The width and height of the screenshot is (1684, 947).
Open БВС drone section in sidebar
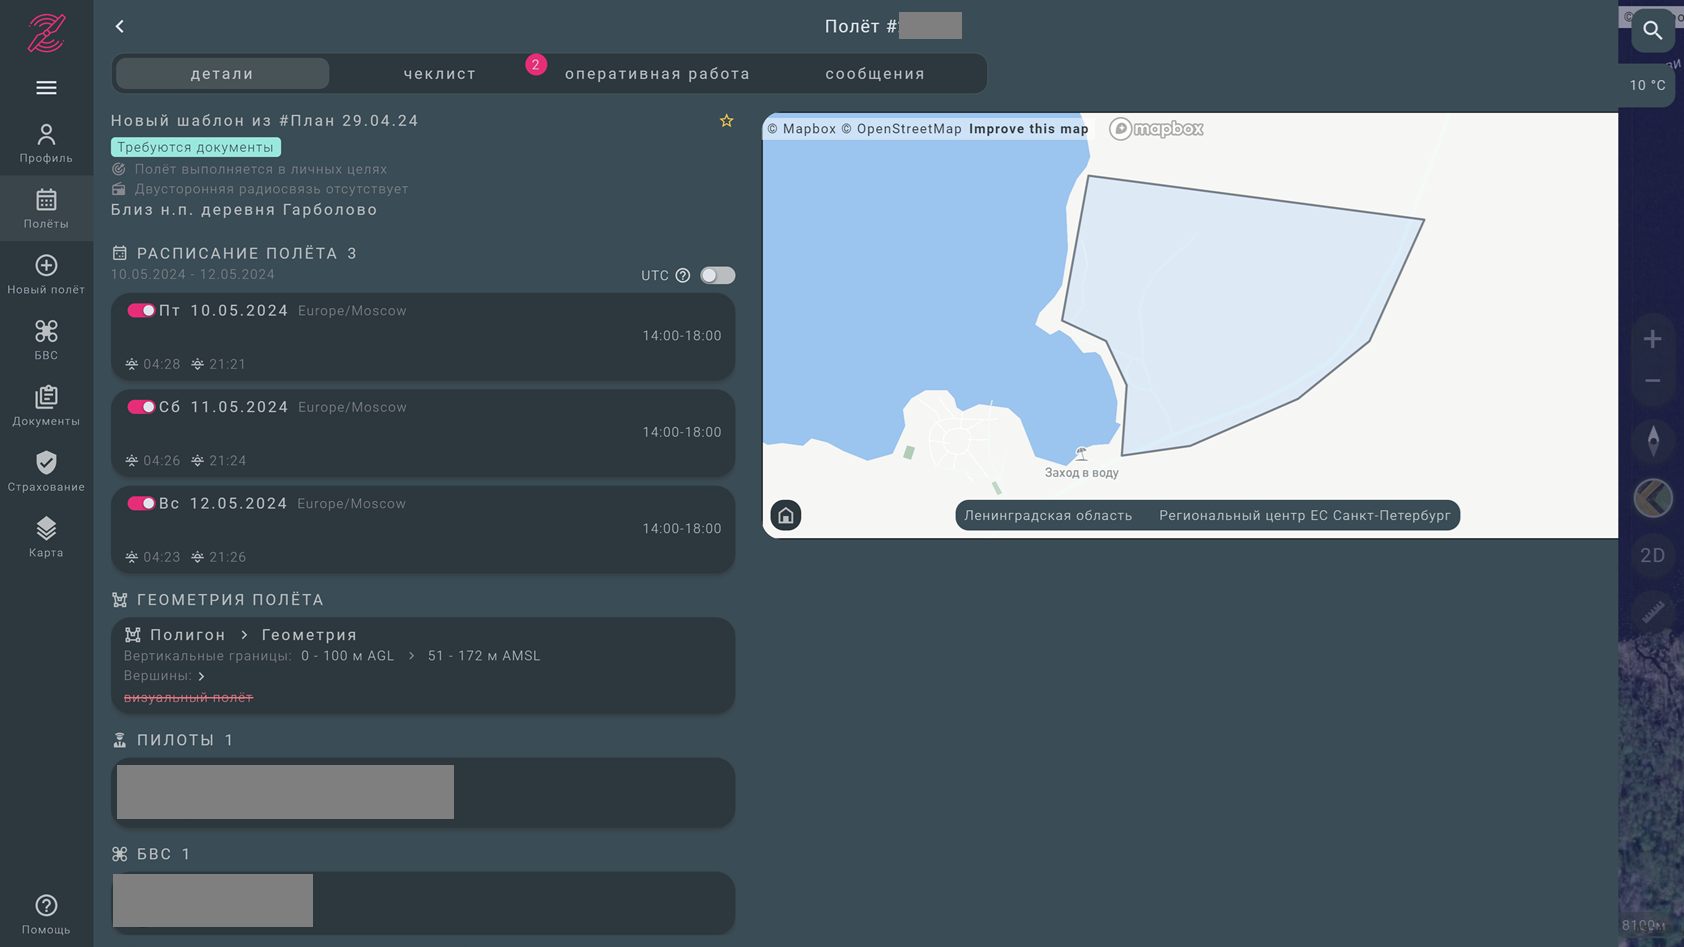[x=46, y=340]
